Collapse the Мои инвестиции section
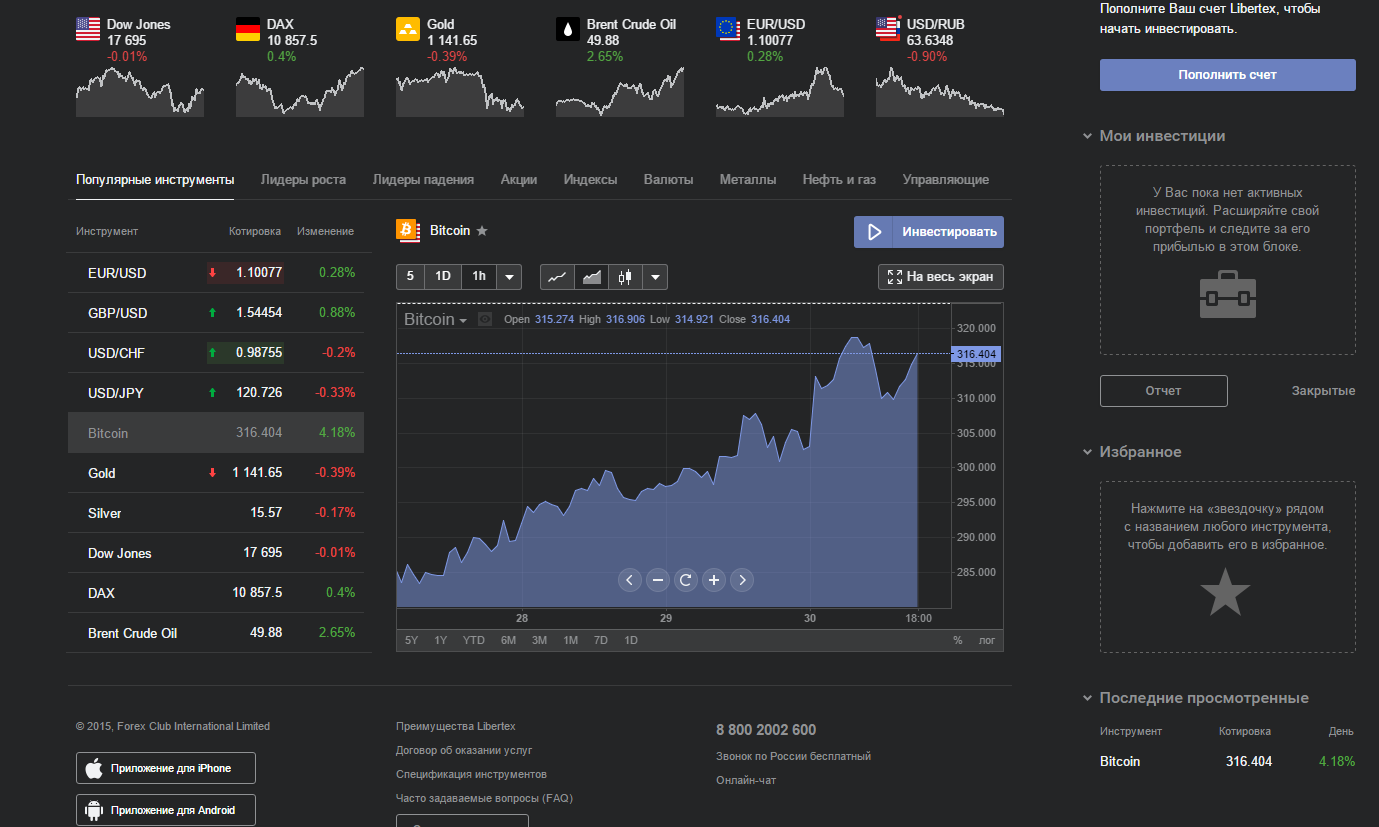The height and width of the screenshot is (827, 1379). coord(1087,136)
